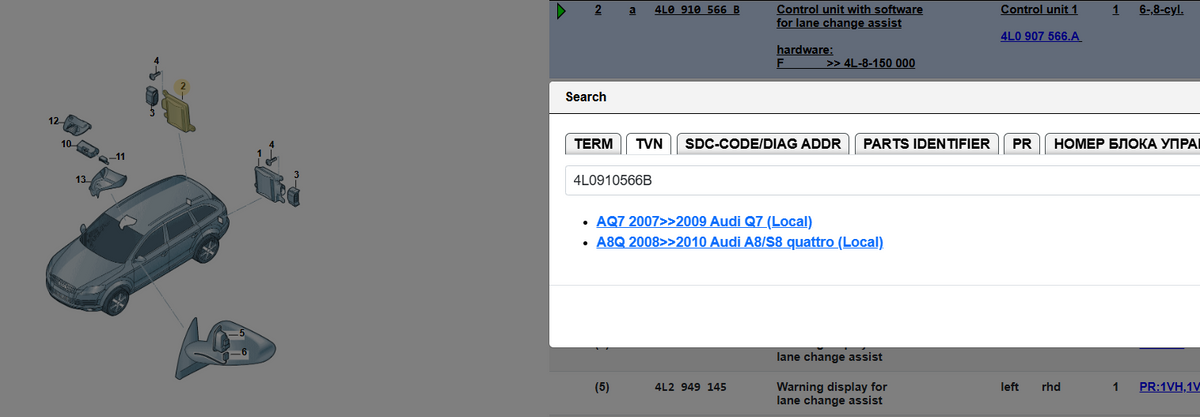Select the right control unit callout 1
The width and height of the screenshot is (1200, 417).
[x=260, y=154]
